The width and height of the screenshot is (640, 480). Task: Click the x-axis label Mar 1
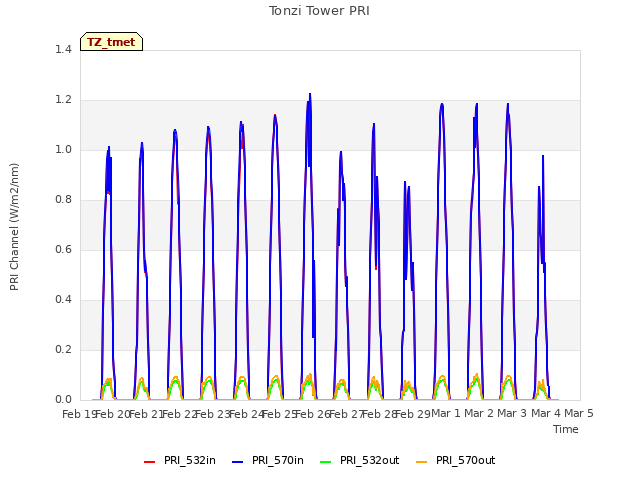click(446, 413)
